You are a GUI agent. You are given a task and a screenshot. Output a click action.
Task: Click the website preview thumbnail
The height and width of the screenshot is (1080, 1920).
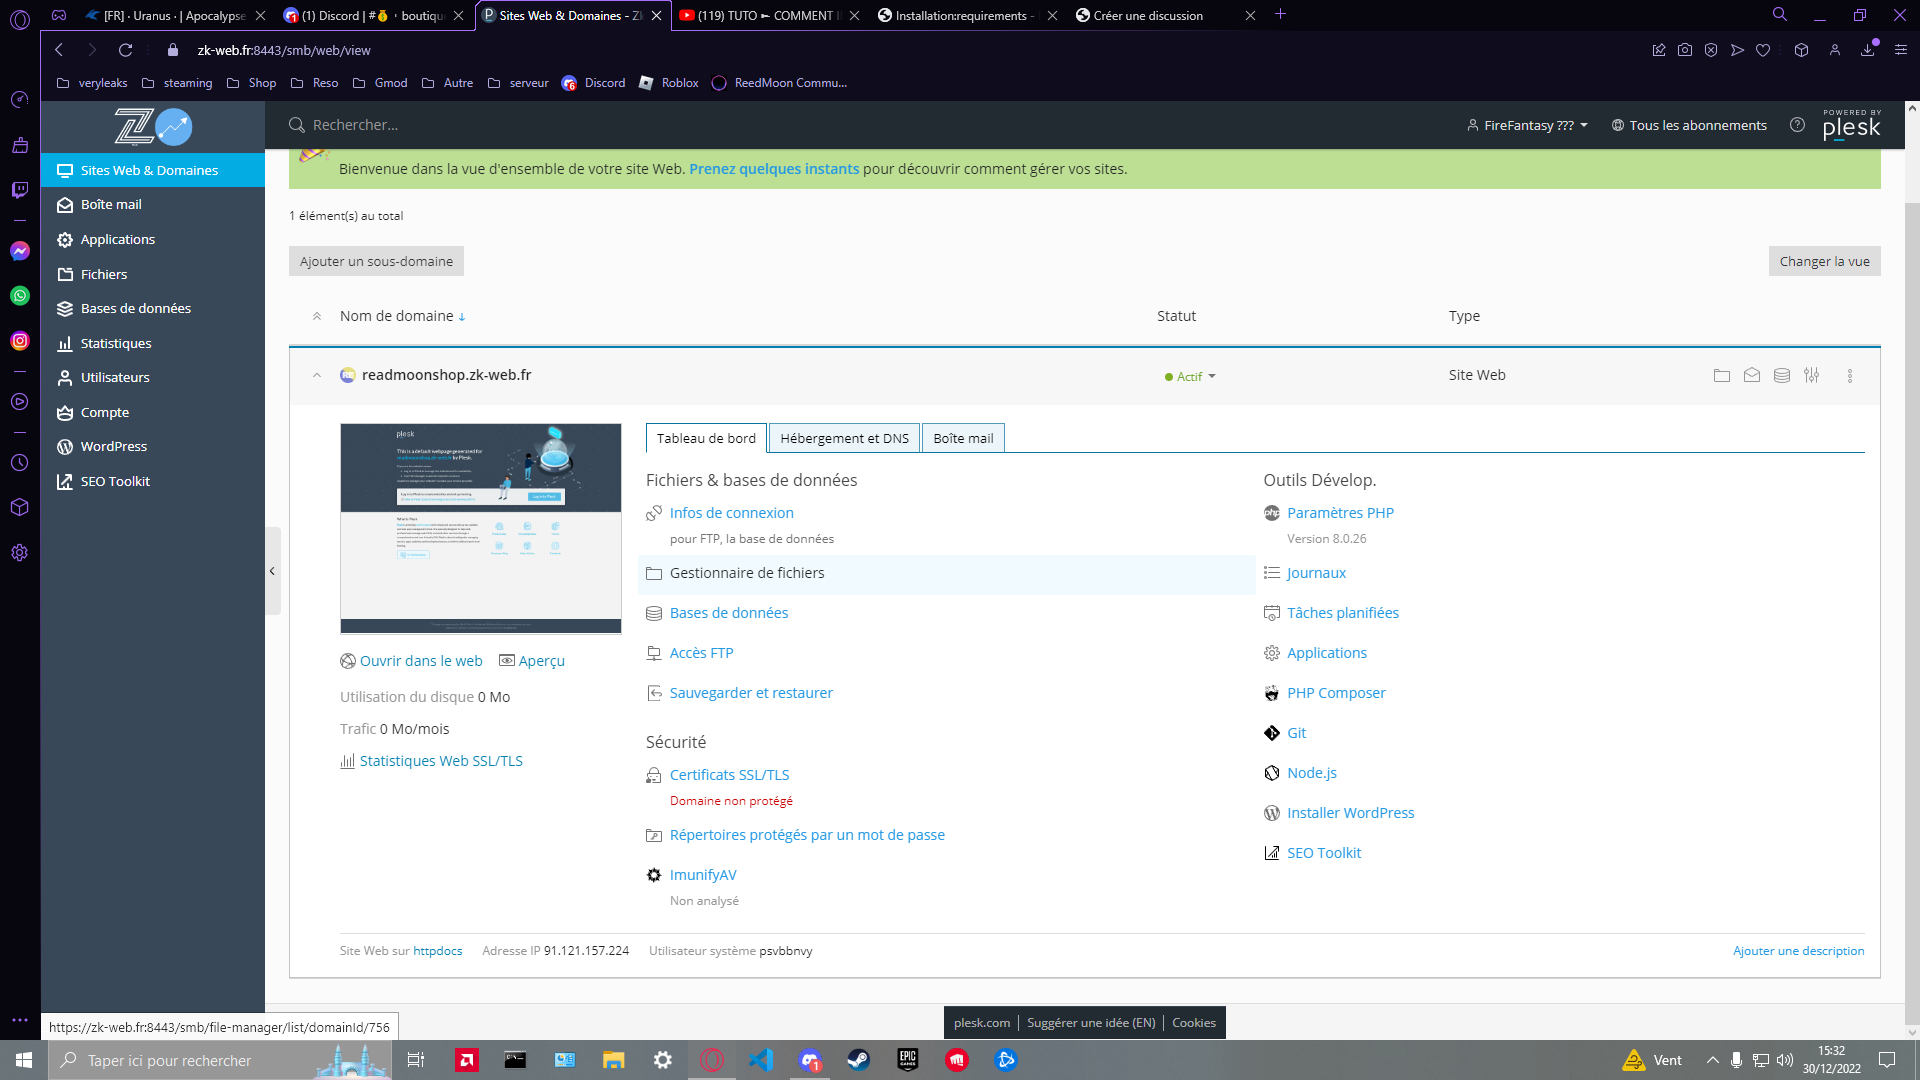(x=481, y=528)
